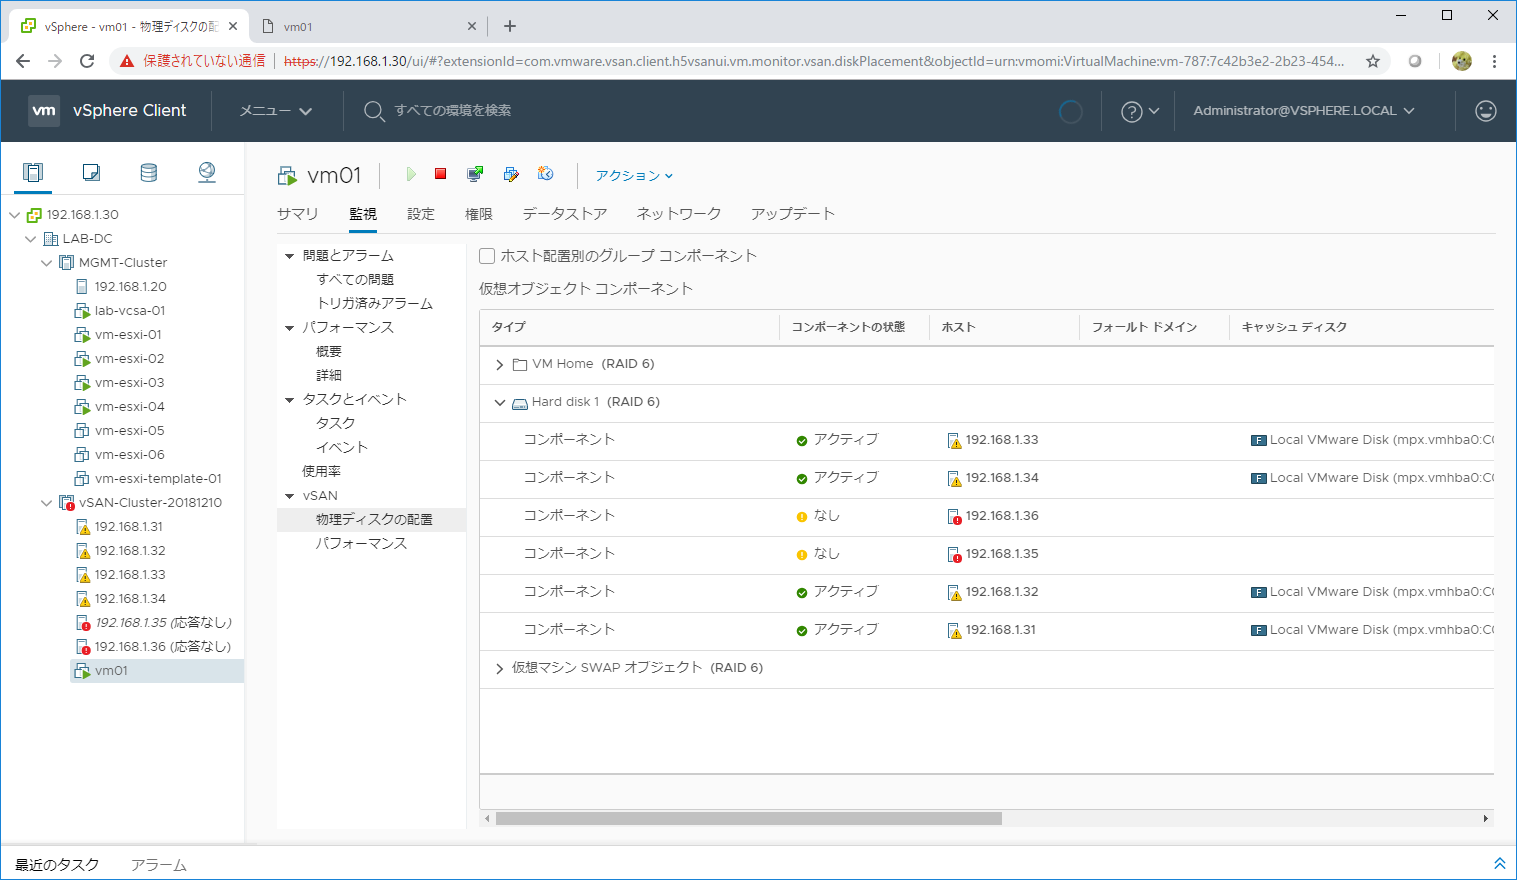Collapse the 問題とアラーム section
This screenshot has height=880, width=1517.
[290, 256]
